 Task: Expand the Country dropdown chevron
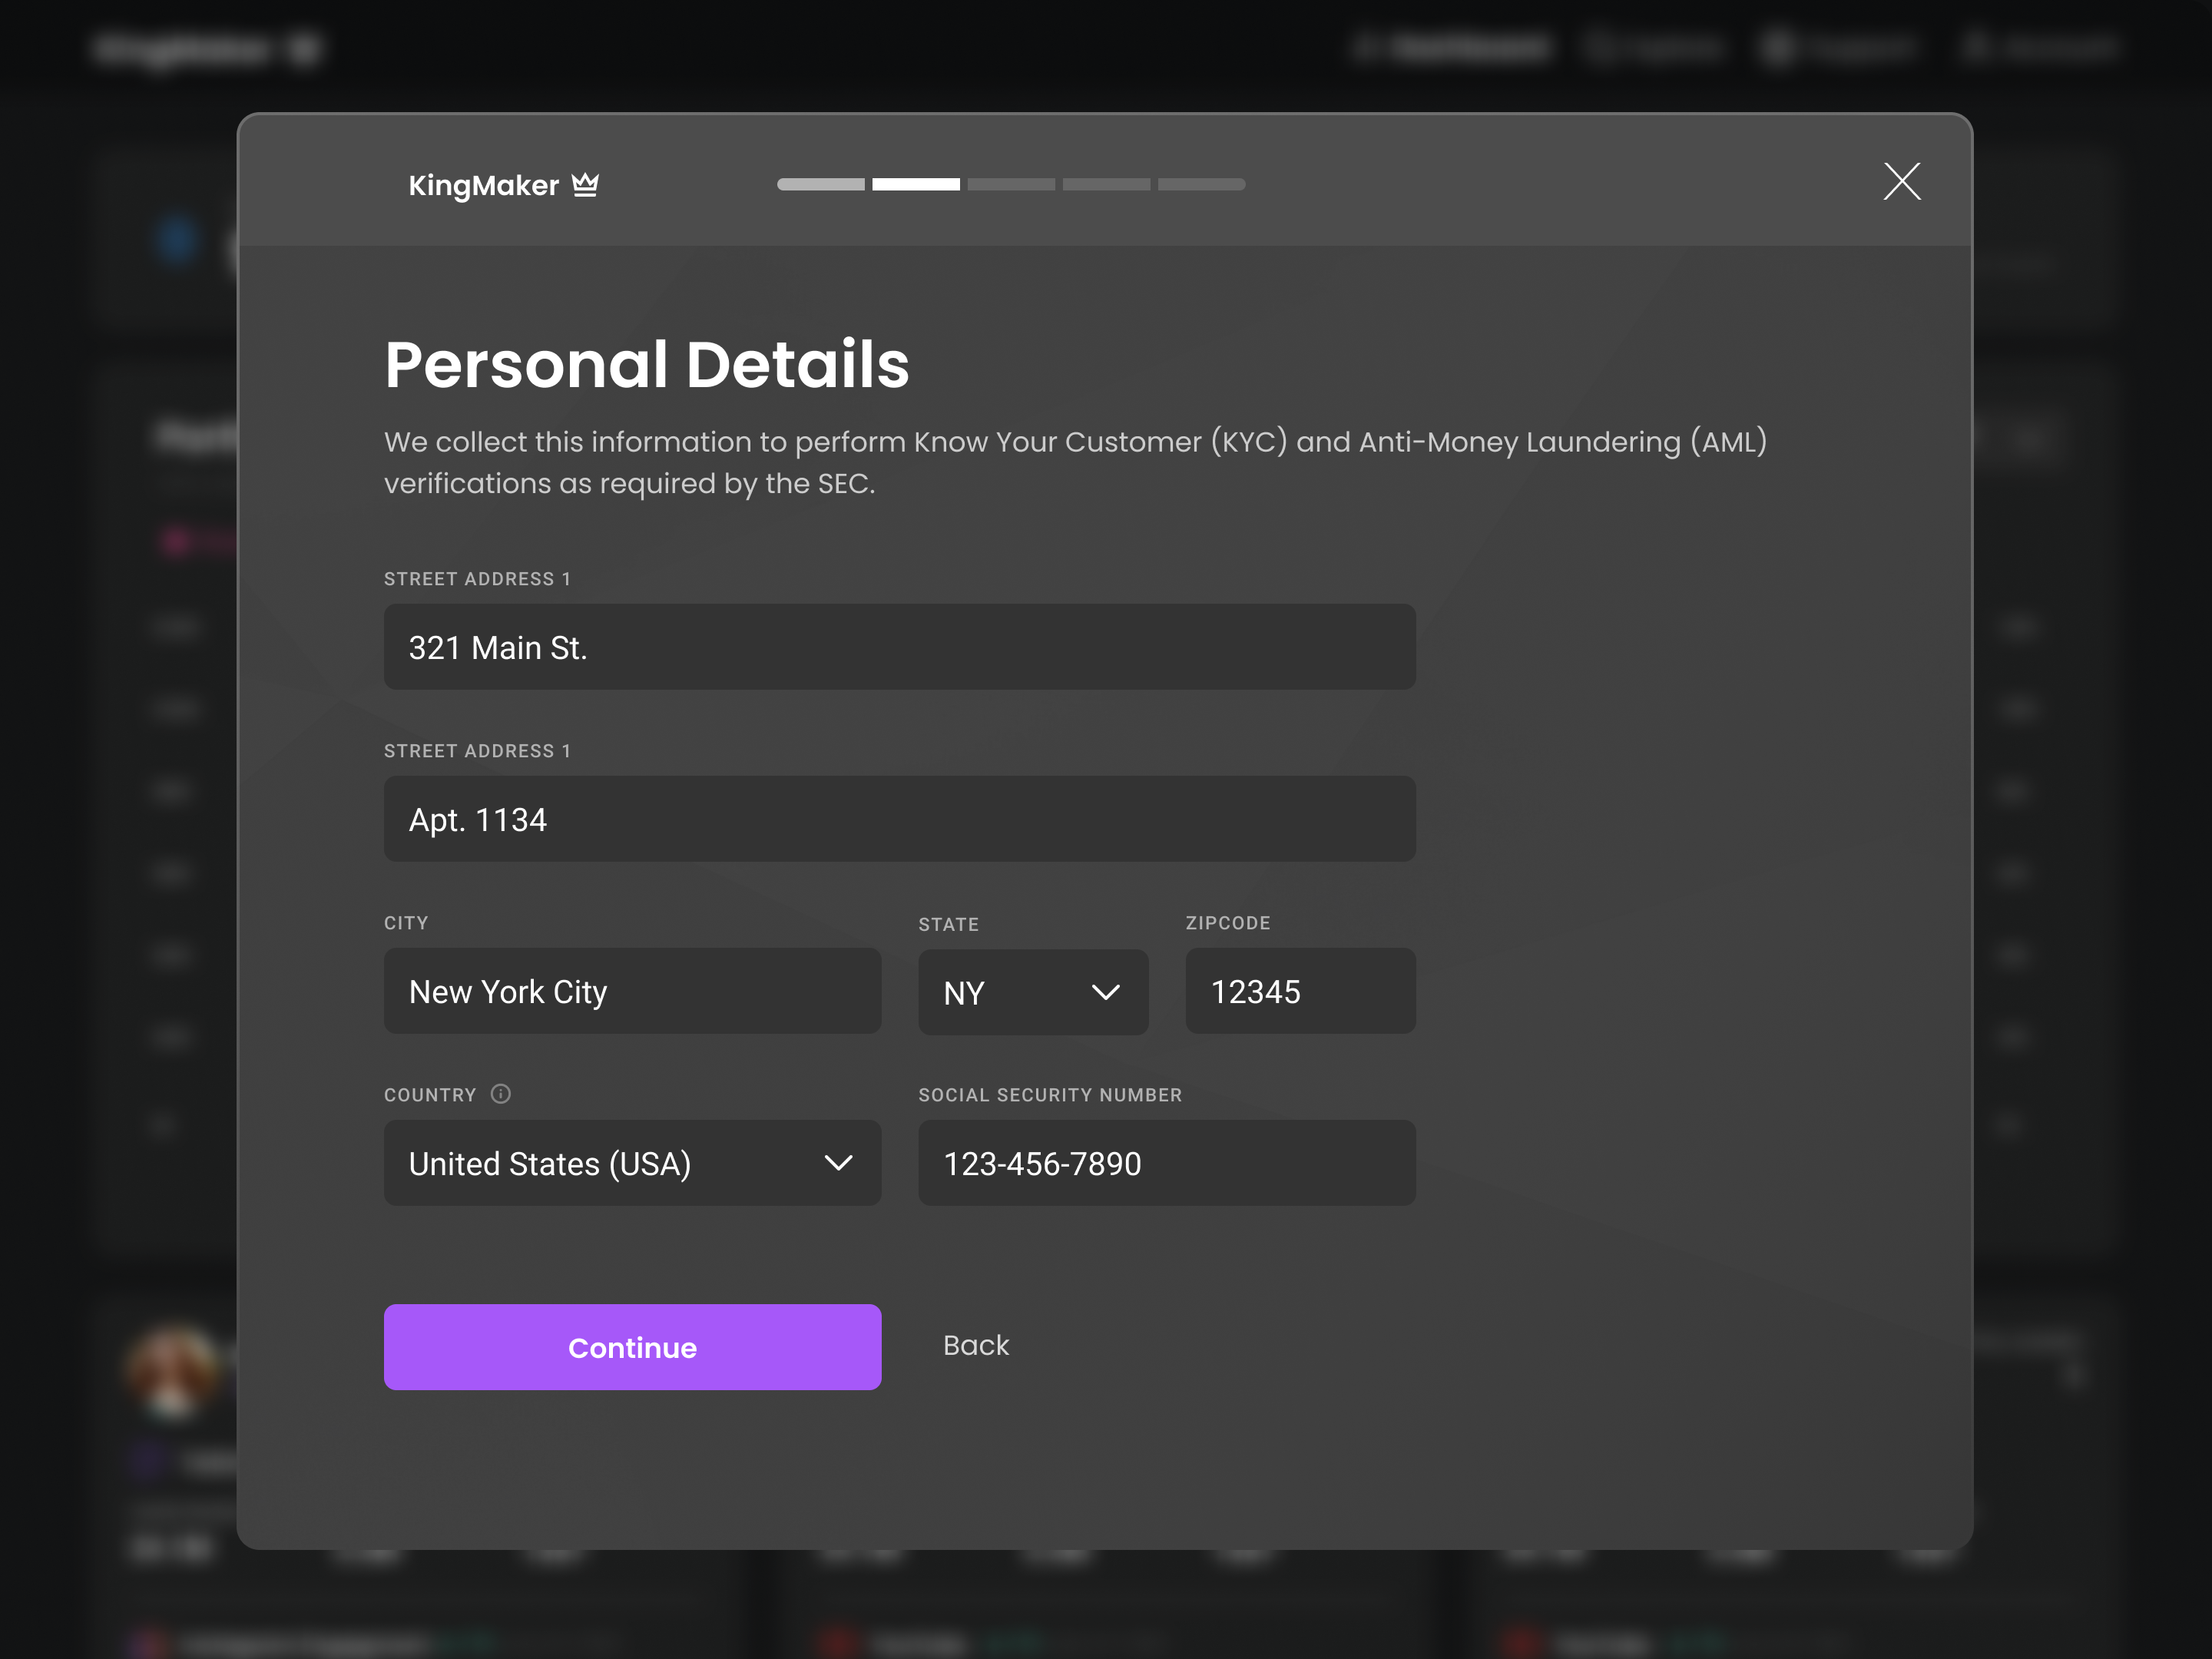pos(838,1163)
